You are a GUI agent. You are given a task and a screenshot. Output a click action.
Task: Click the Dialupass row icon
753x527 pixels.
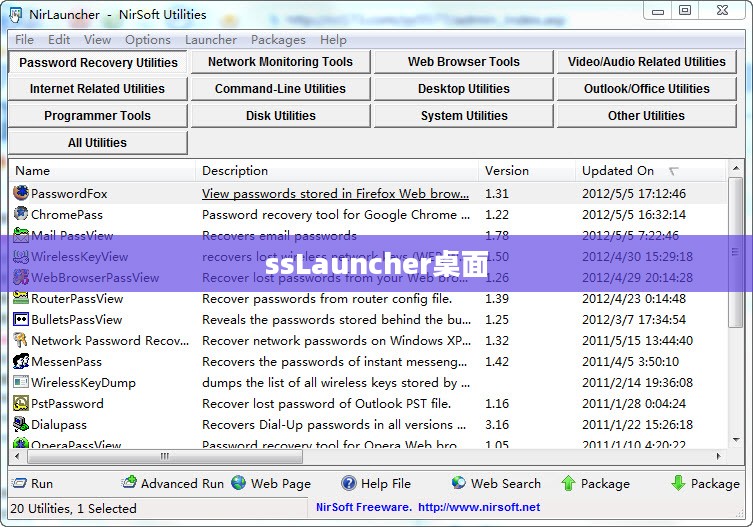click(21, 424)
